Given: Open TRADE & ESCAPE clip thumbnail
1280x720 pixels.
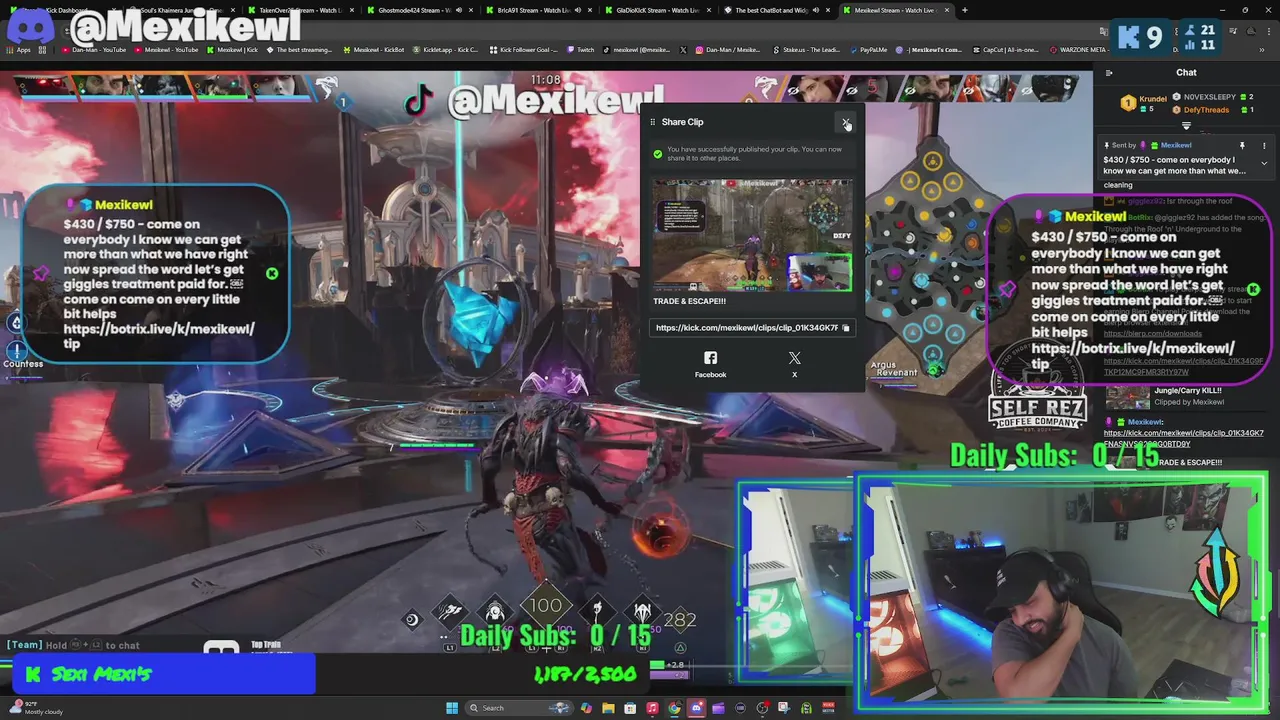Looking at the screenshot, I should (x=753, y=235).
